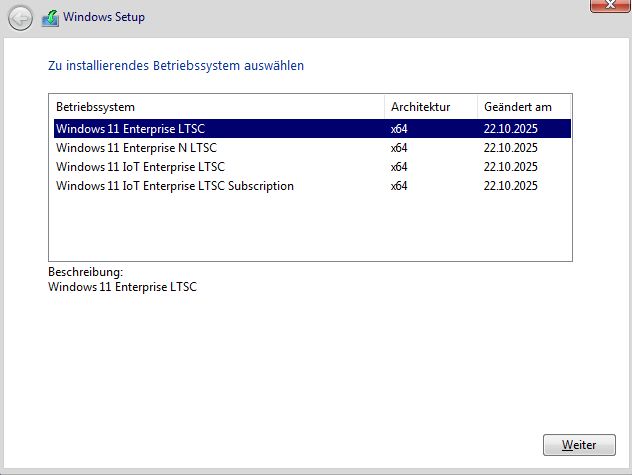
Task: Click x64 in the highlighted Enterprise LTSC row
Action: coord(399,129)
